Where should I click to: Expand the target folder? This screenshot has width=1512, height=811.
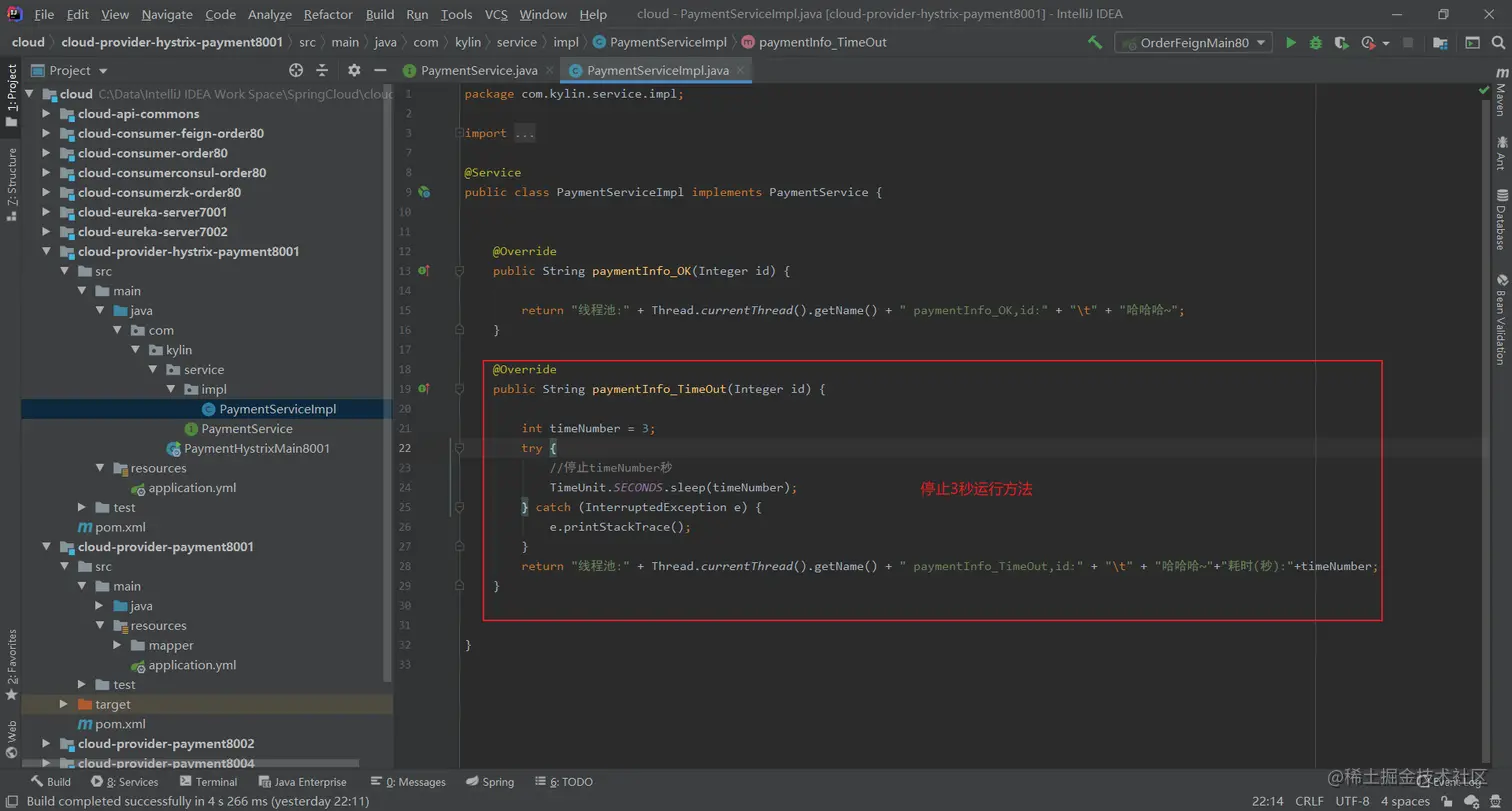tap(64, 705)
